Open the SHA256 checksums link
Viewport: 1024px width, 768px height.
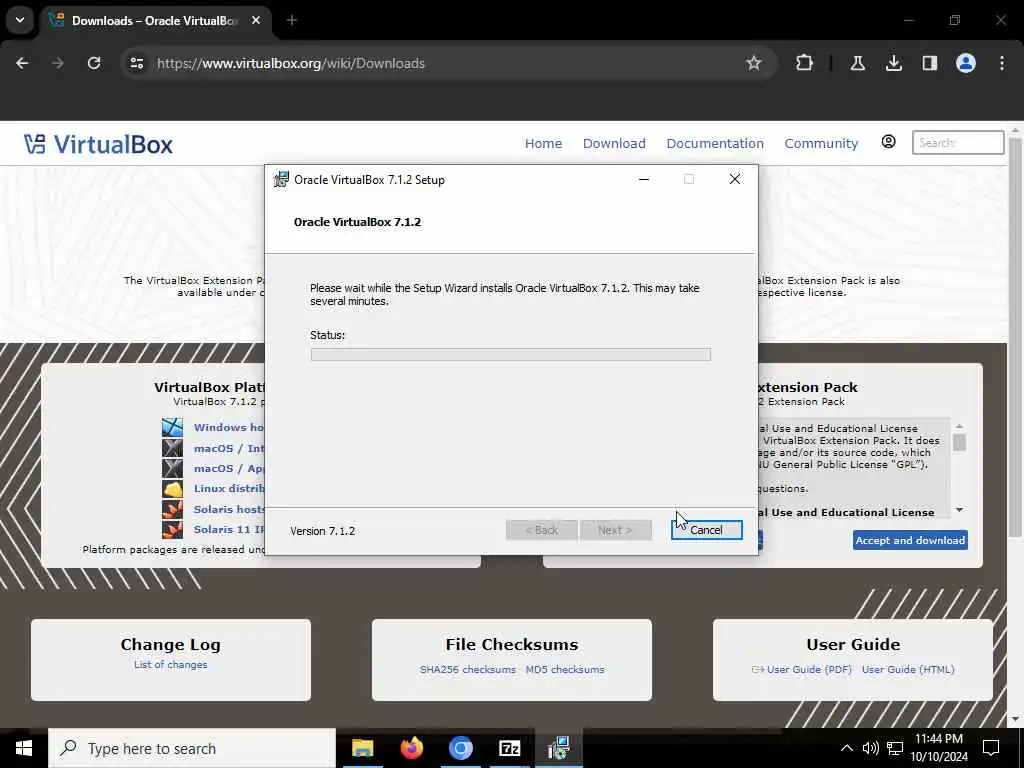[468, 669]
